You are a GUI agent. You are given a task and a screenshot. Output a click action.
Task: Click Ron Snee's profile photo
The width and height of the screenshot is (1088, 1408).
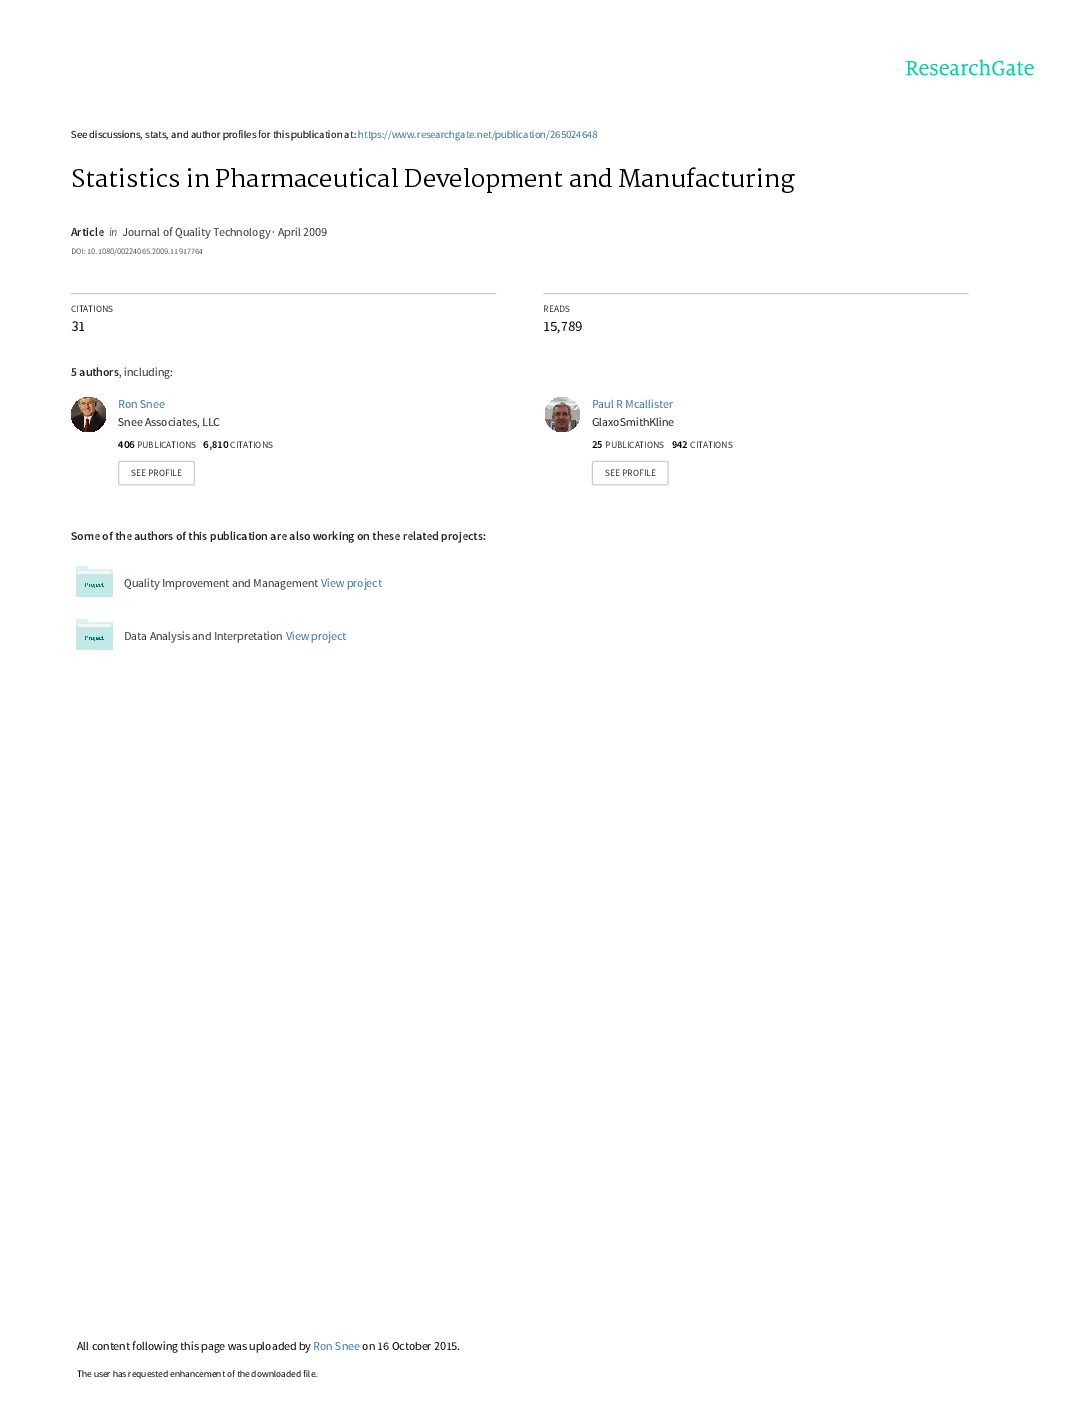pos(89,414)
